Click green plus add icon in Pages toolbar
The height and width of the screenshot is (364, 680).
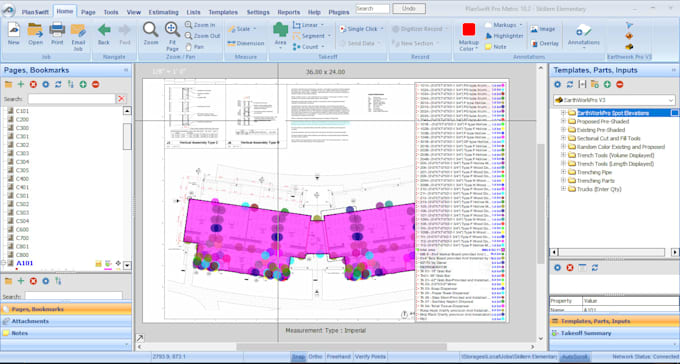(x=20, y=85)
